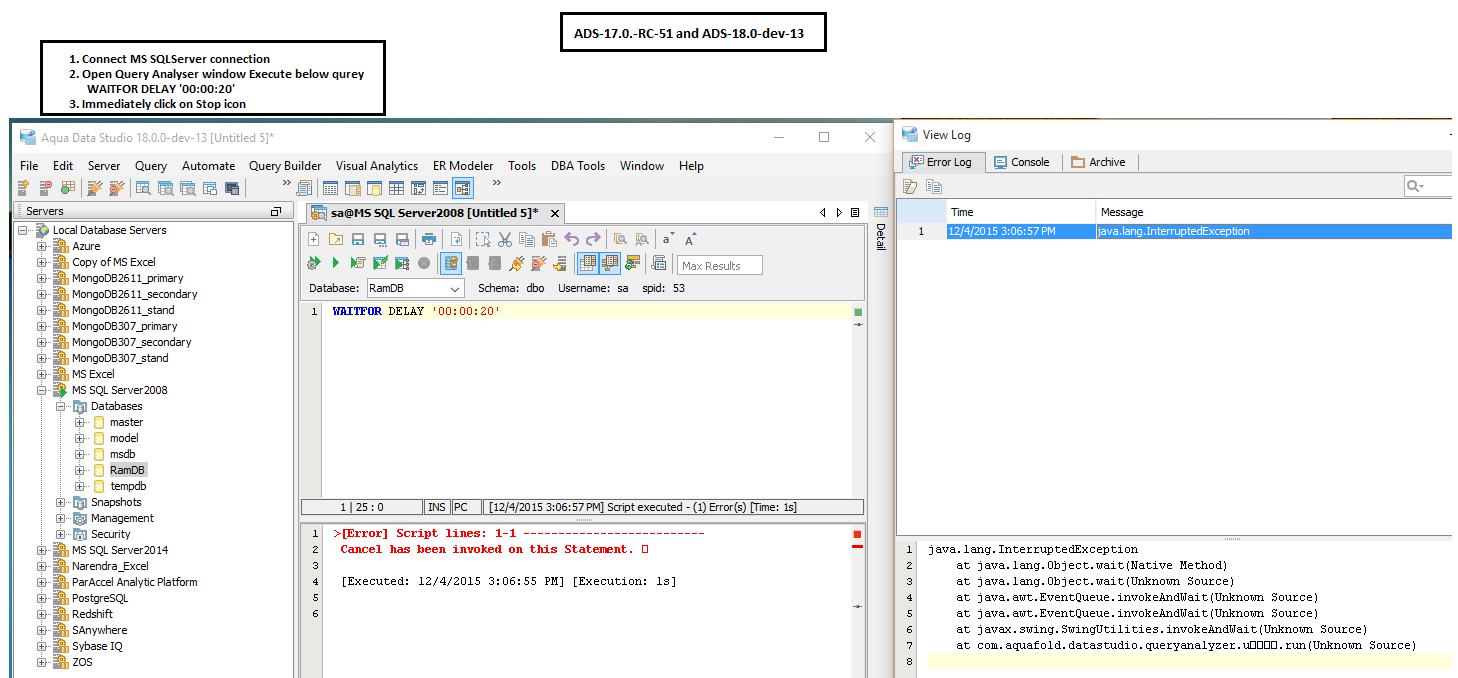The height and width of the screenshot is (678, 1458).
Task: Expand the PostgreSQL server node
Action: click(41, 598)
